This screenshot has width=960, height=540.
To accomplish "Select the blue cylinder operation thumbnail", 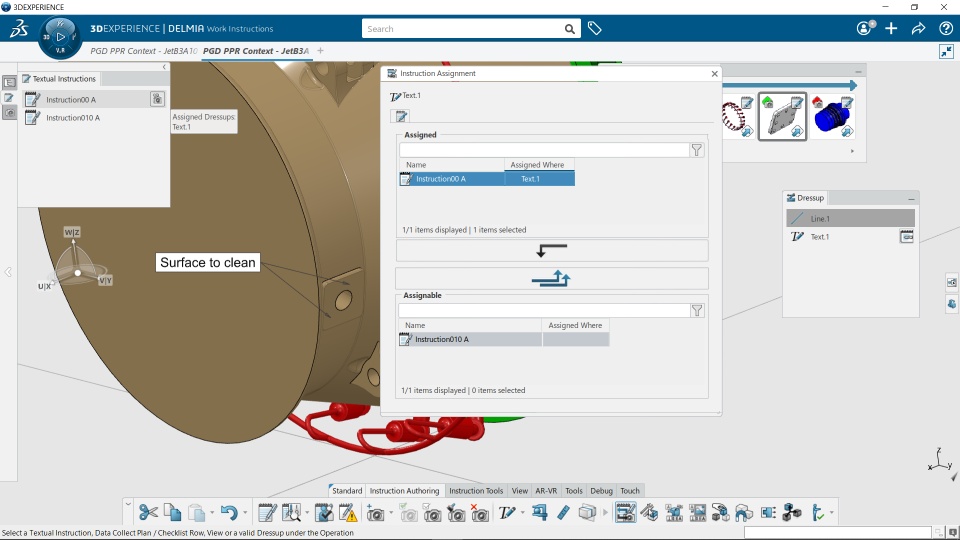I will point(832,116).
